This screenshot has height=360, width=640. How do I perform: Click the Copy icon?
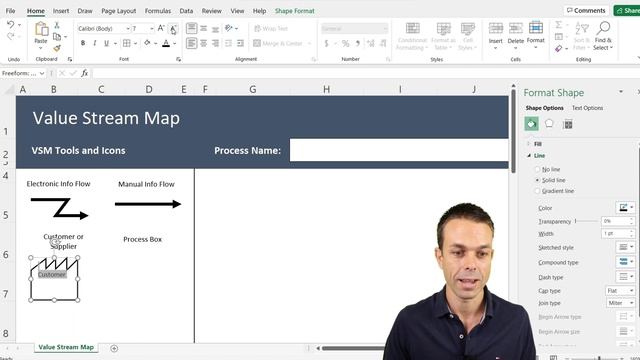click(x=57, y=37)
